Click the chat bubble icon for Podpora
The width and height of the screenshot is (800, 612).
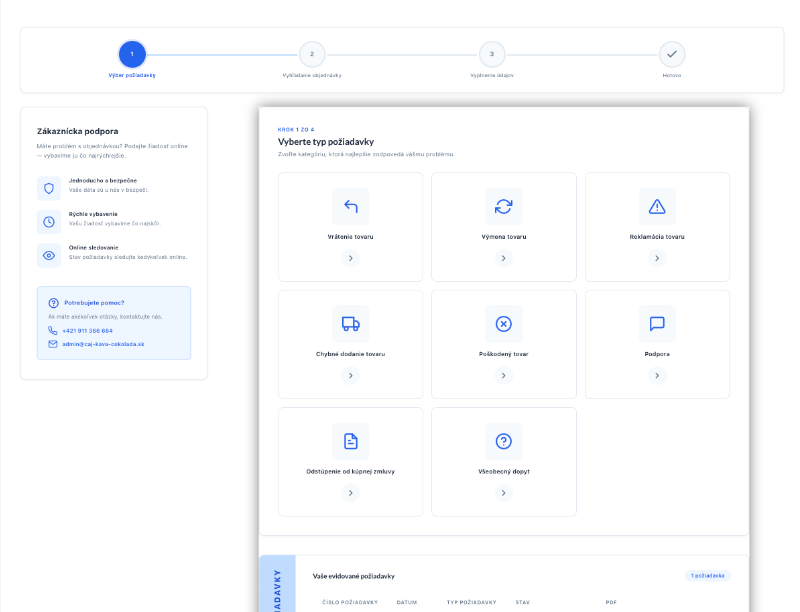(657, 324)
